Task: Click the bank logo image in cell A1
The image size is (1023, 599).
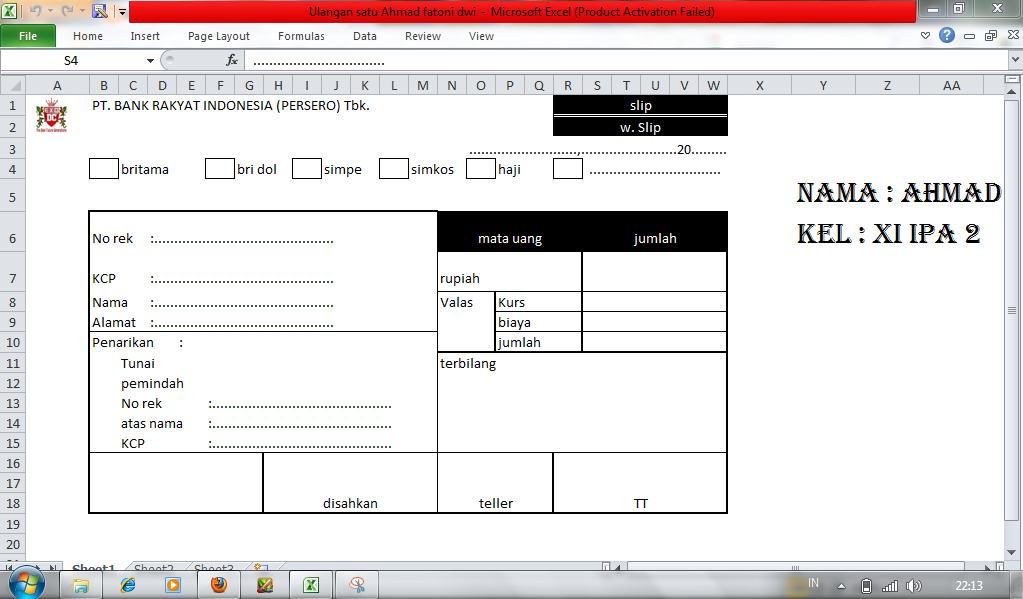Action: point(52,116)
